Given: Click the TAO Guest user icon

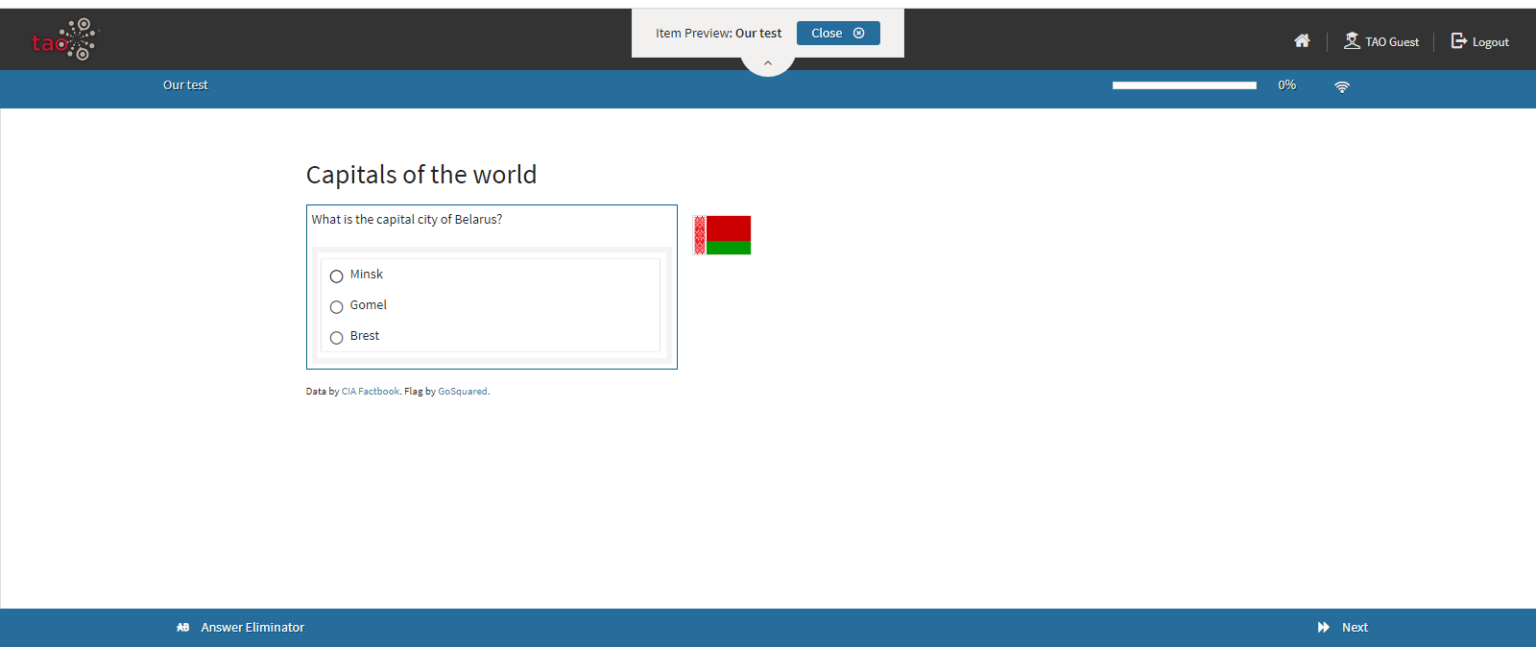Looking at the screenshot, I should [x=1352, y=41].
